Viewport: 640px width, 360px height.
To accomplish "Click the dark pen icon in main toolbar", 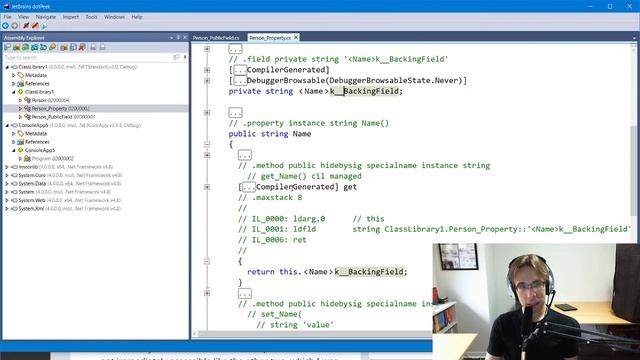I will (x=26, y=26).
